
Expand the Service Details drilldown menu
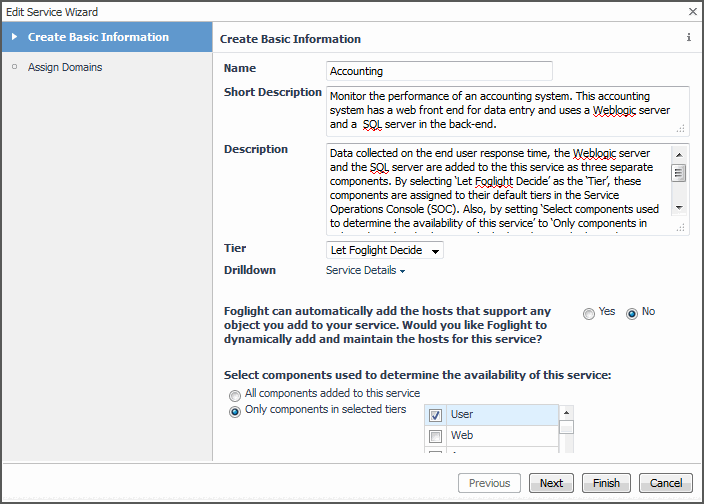[365, 270]
